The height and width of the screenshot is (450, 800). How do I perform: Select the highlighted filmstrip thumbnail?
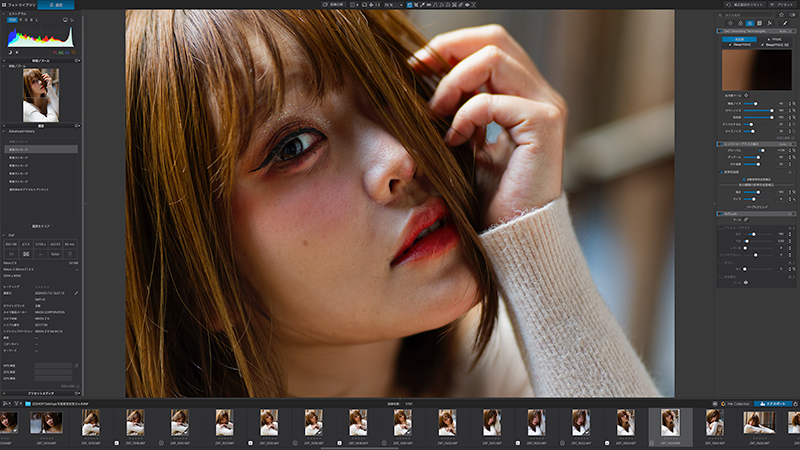click(x=670, y=423)
